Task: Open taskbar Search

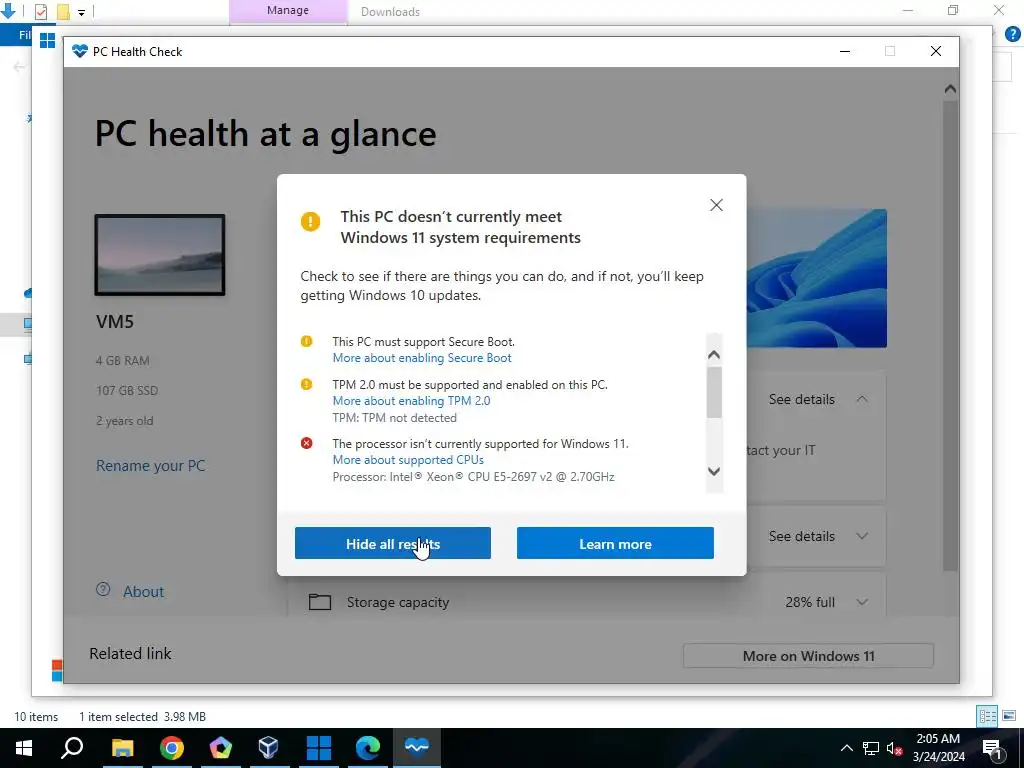Action: [72, 748]
